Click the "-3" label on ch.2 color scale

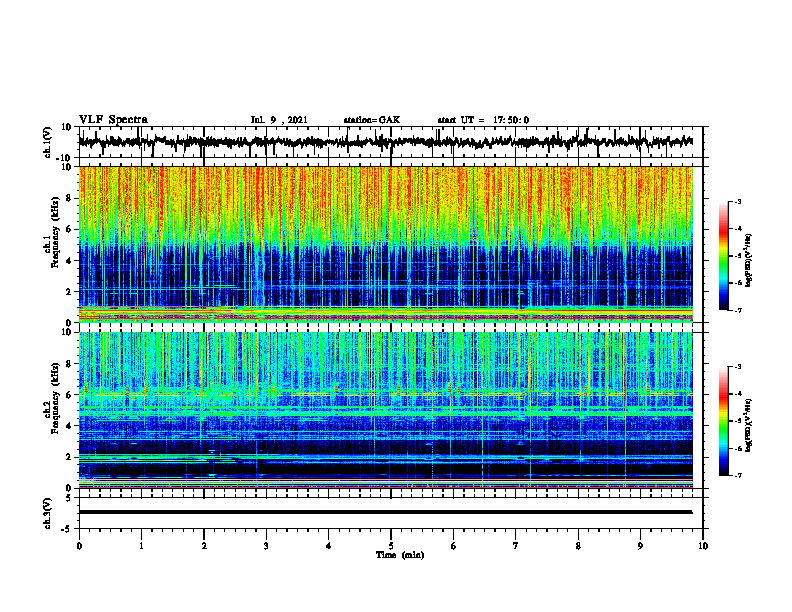737,367
